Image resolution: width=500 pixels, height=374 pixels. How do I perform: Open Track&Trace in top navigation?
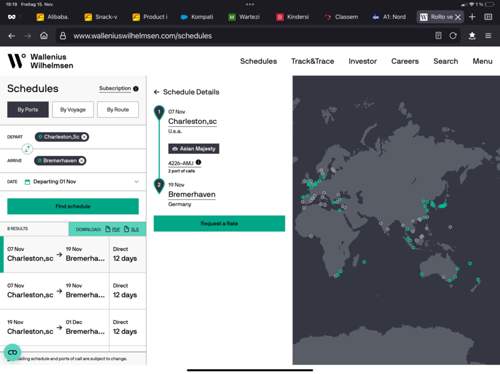[313, 61]
